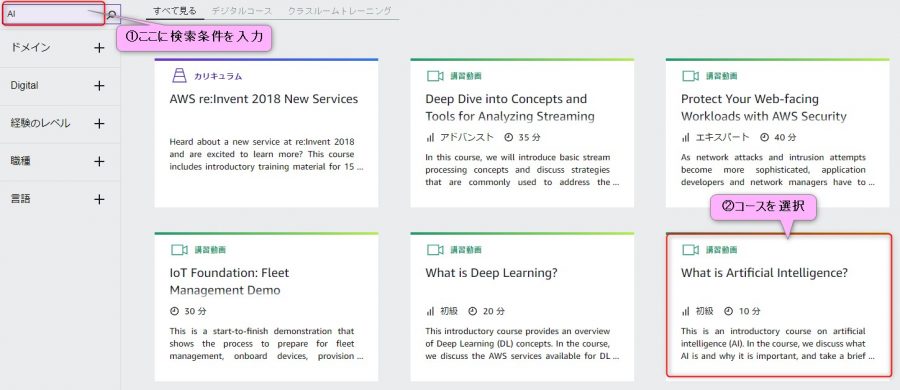
Task: Click the clock icon beside 35 分
Action: point(508,137)
